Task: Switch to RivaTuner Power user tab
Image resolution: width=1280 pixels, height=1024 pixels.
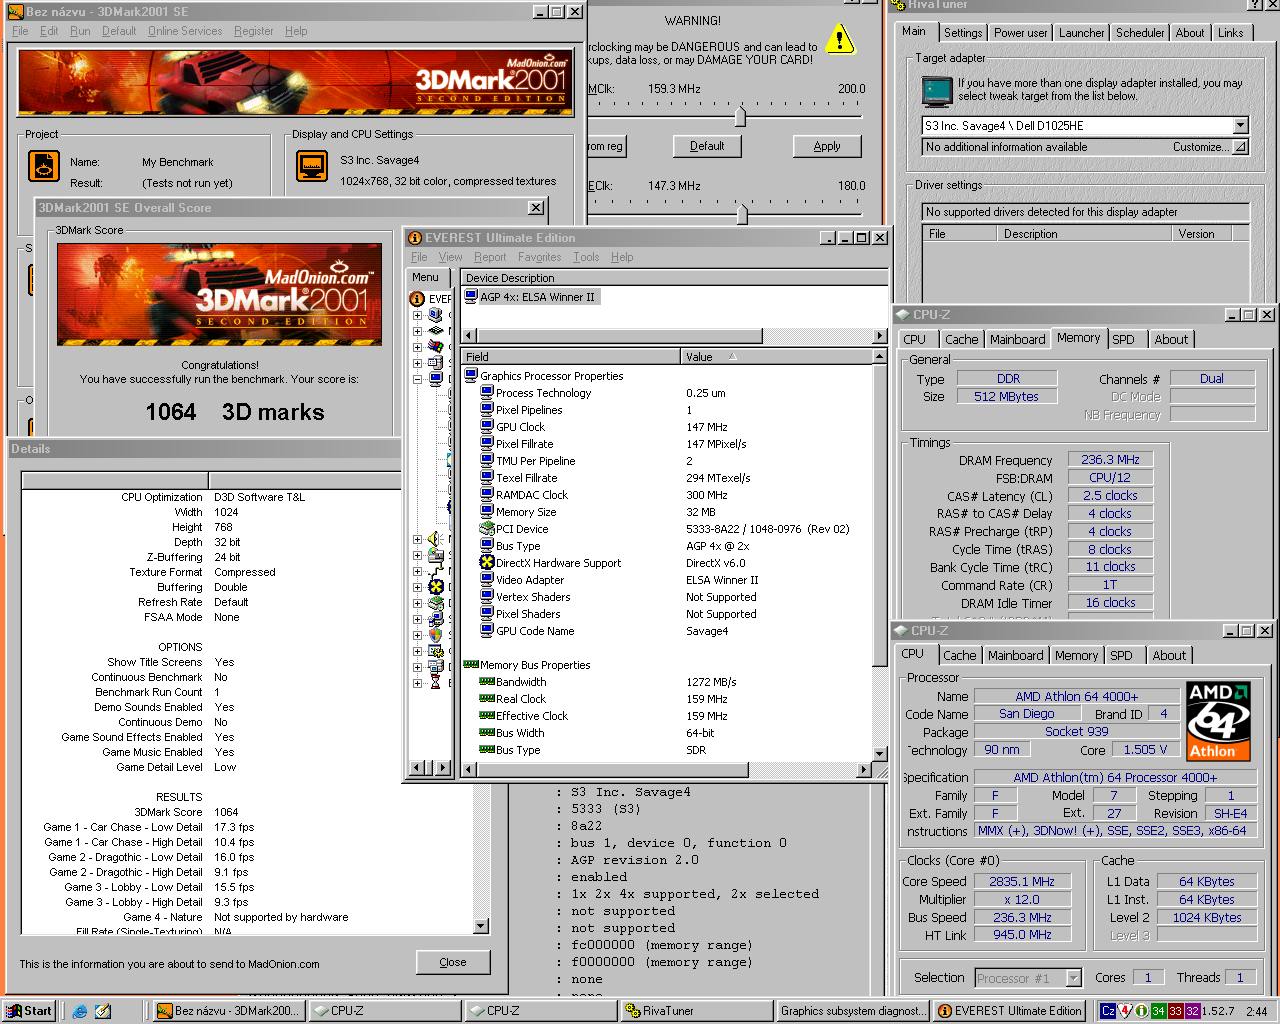Action: (1020, 33)
